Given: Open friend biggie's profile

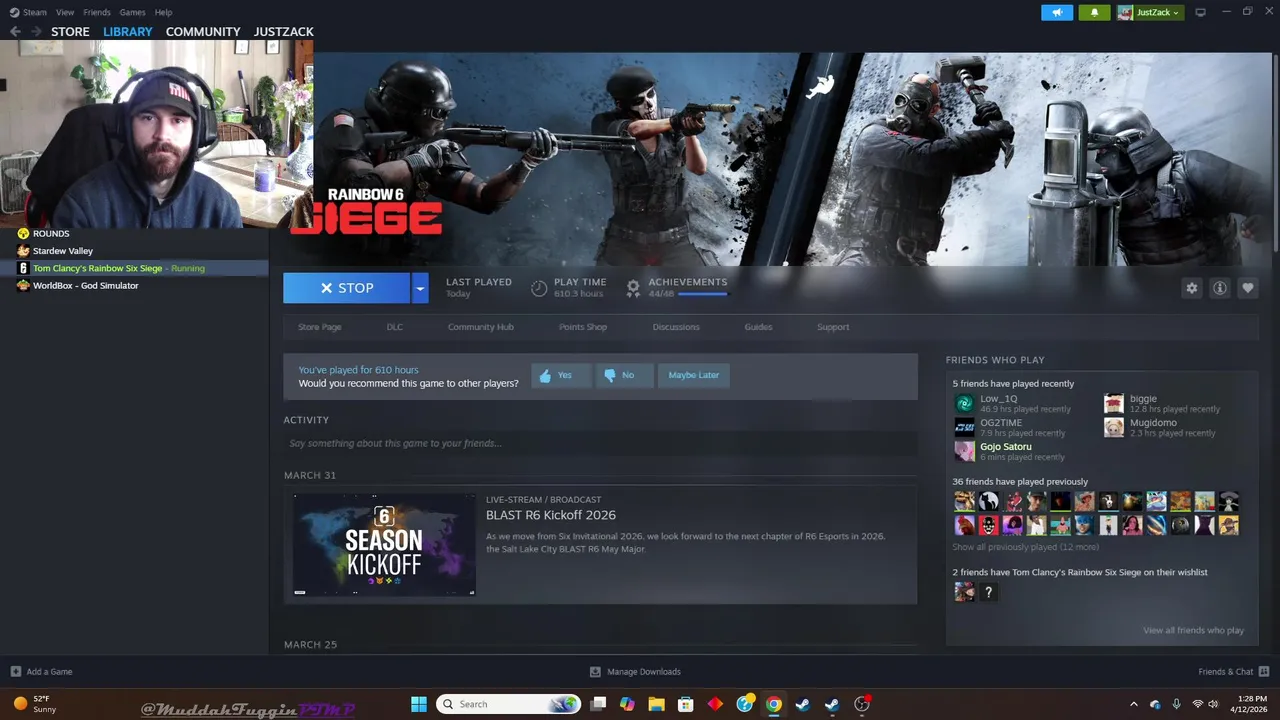Looking at the screenshot, I should coord(1143,399).
